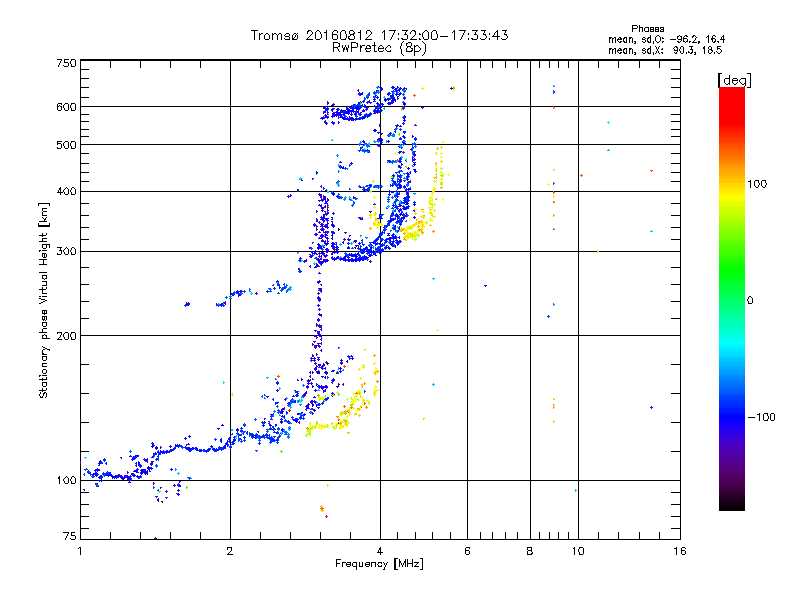The height and width of the screenshot is (600, 800).
Task: Click the x-axis label '4'
Action: (x=380, y=551)
